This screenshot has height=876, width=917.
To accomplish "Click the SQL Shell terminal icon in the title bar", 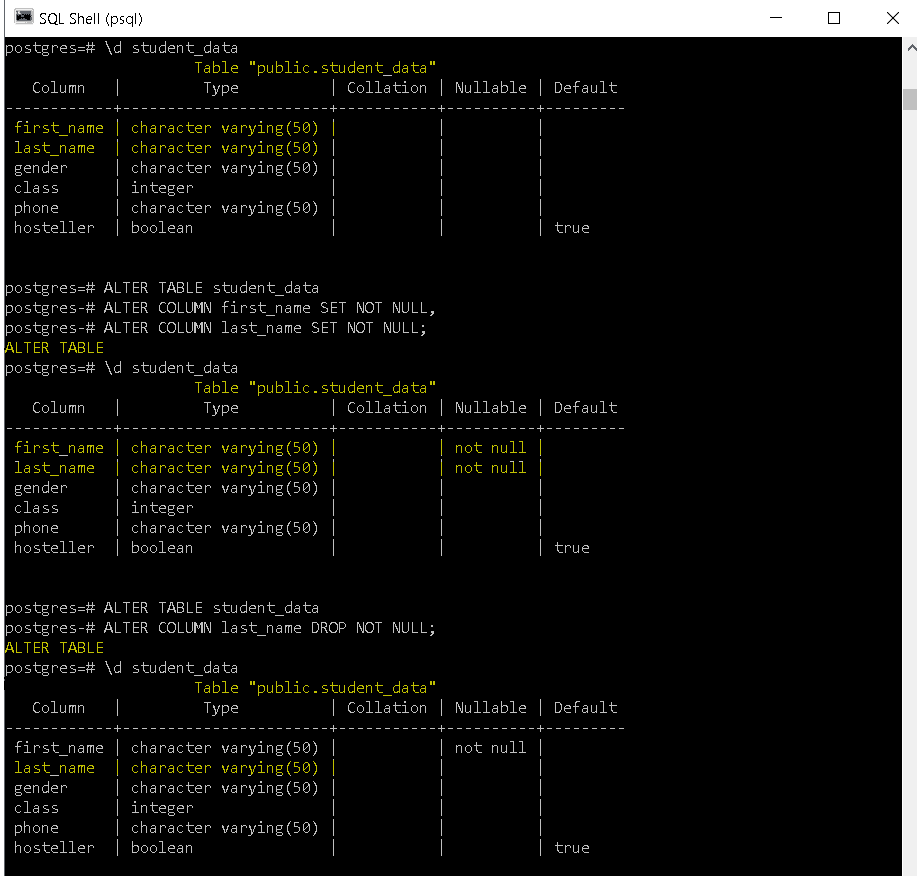I will (23, 17).
